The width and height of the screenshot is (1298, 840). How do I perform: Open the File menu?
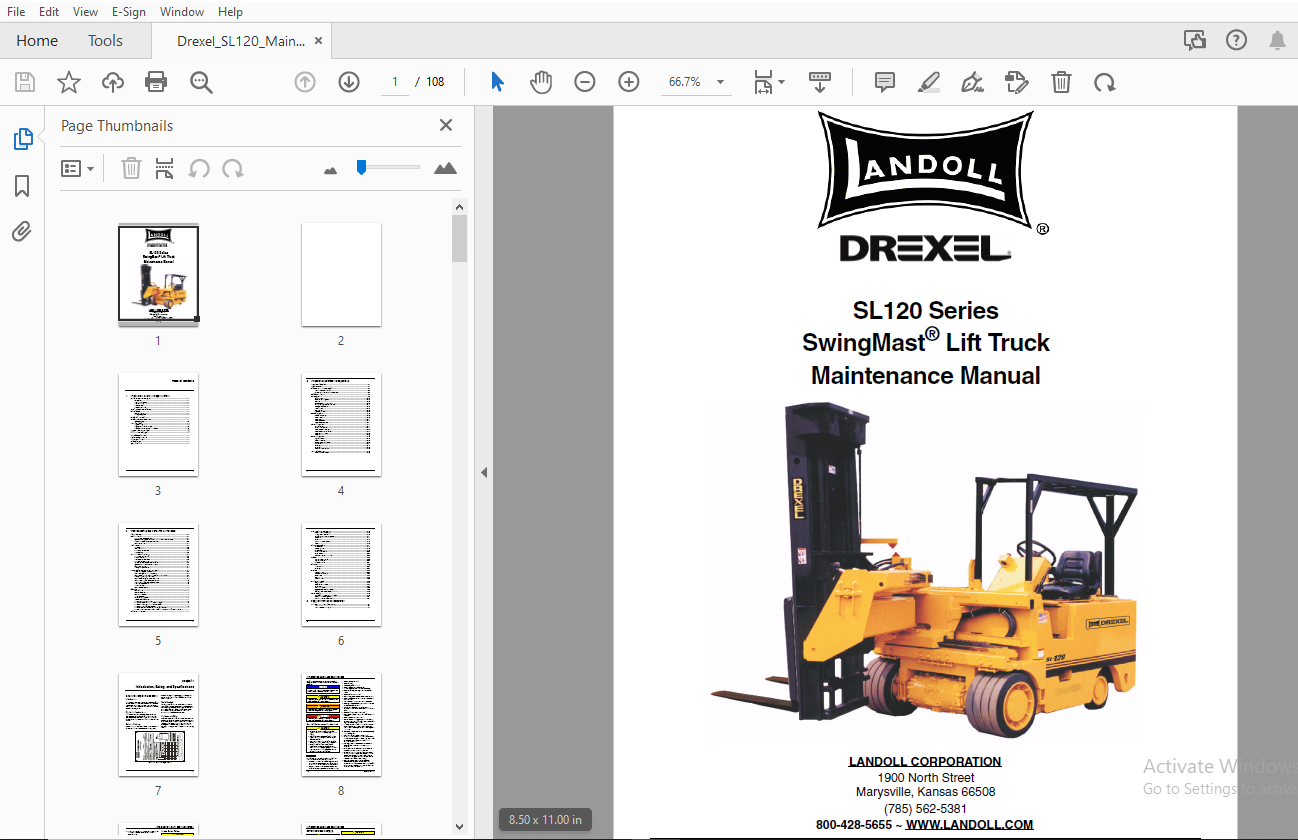pos(16,12)
